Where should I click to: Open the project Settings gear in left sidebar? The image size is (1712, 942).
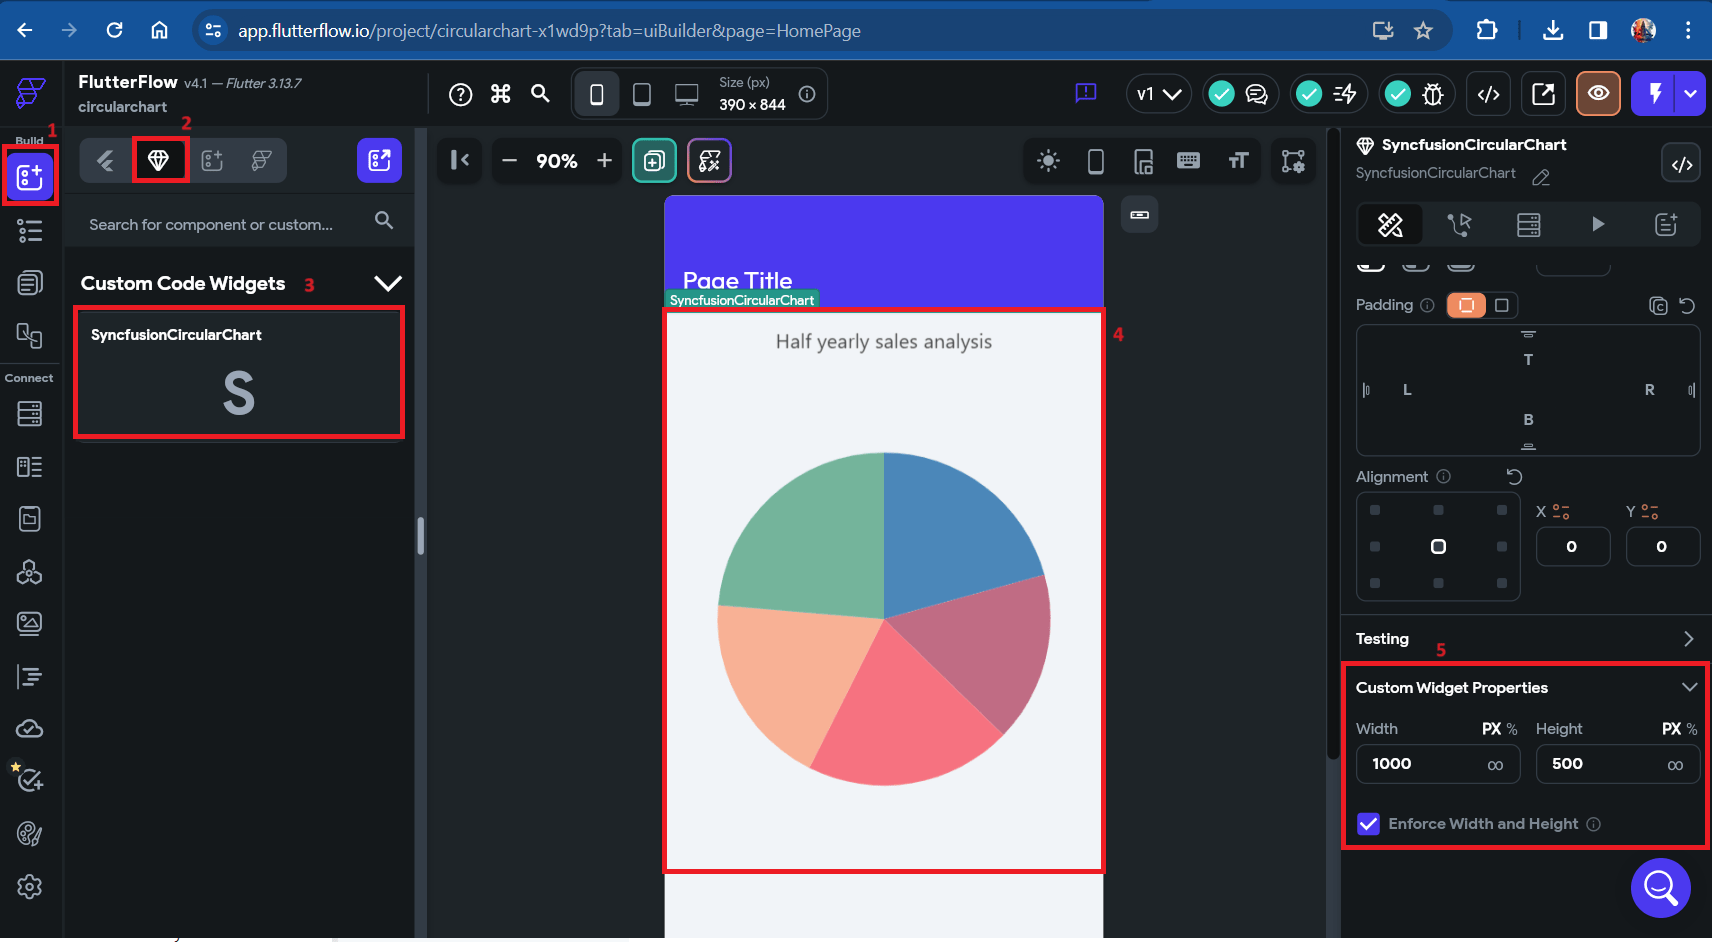(30, 887)
